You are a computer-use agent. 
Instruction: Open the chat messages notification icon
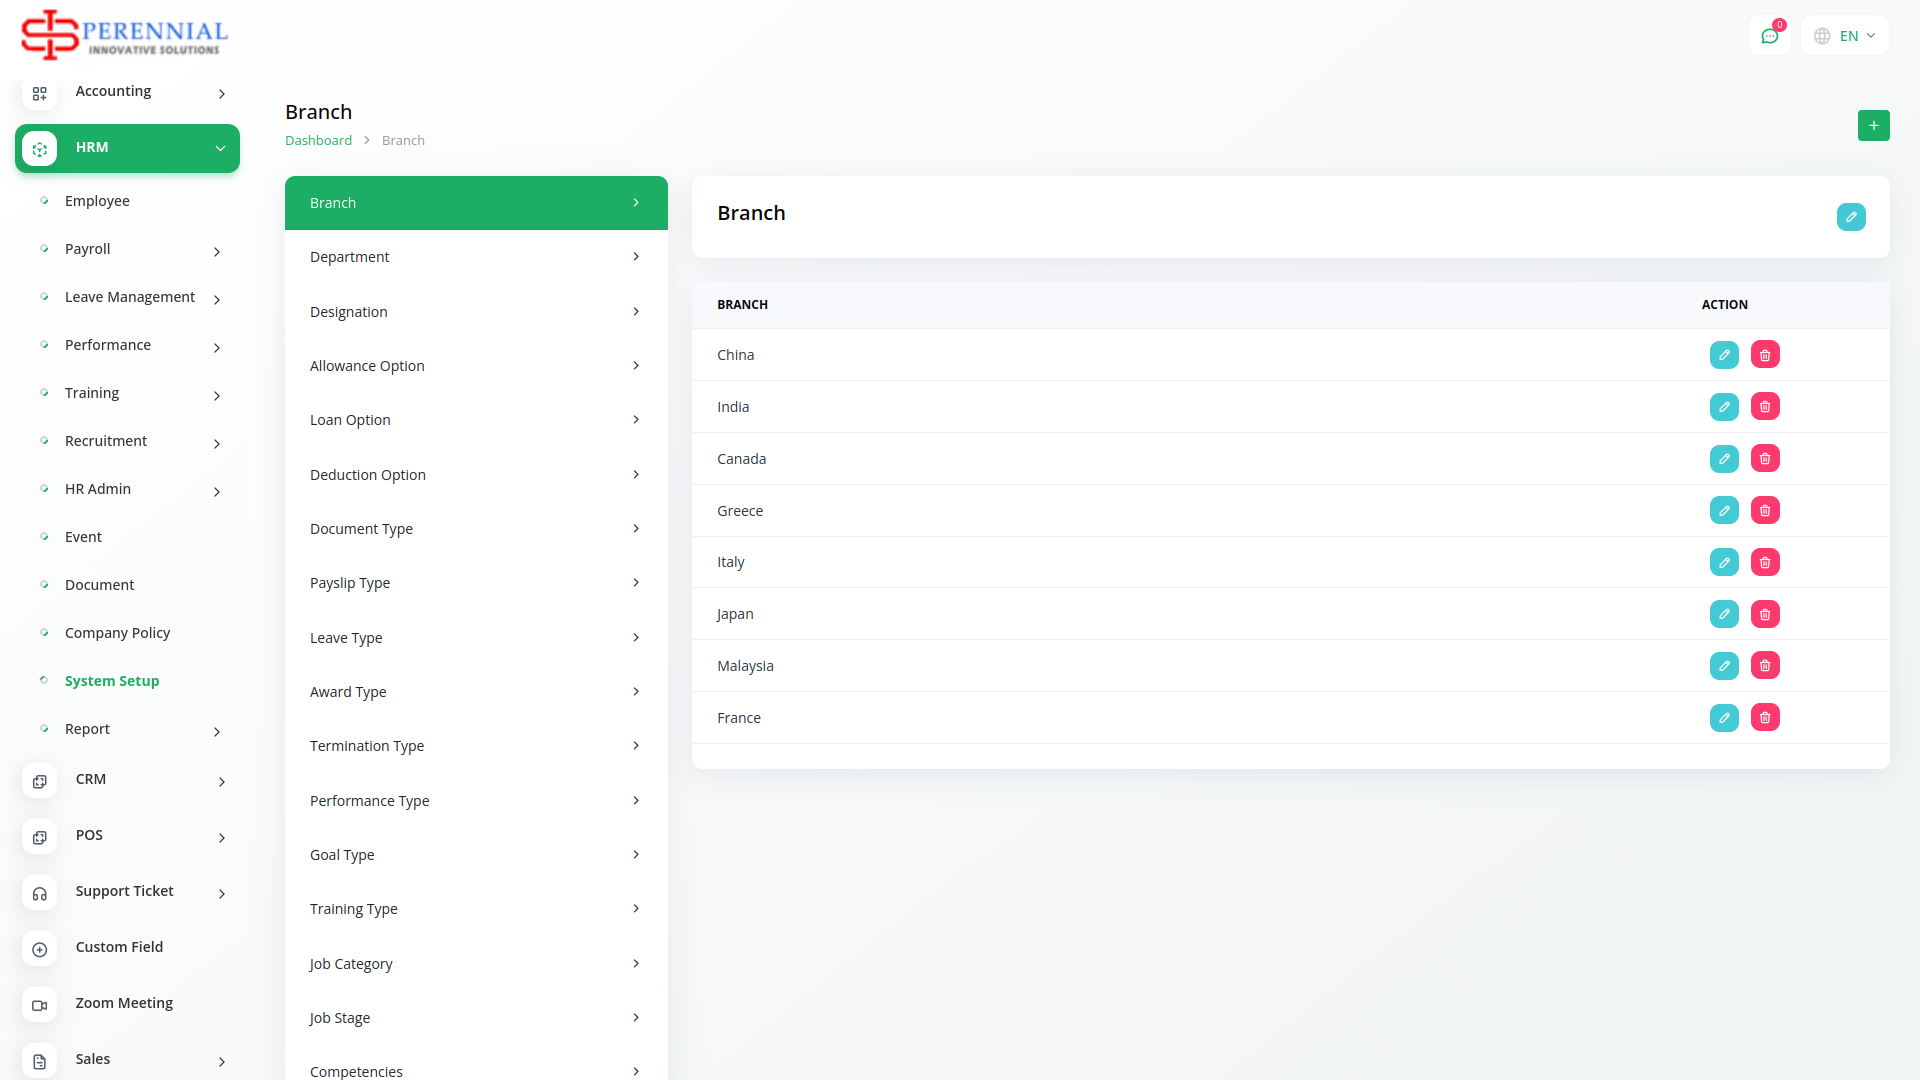pyautogui.click(x=1769, y=36)
